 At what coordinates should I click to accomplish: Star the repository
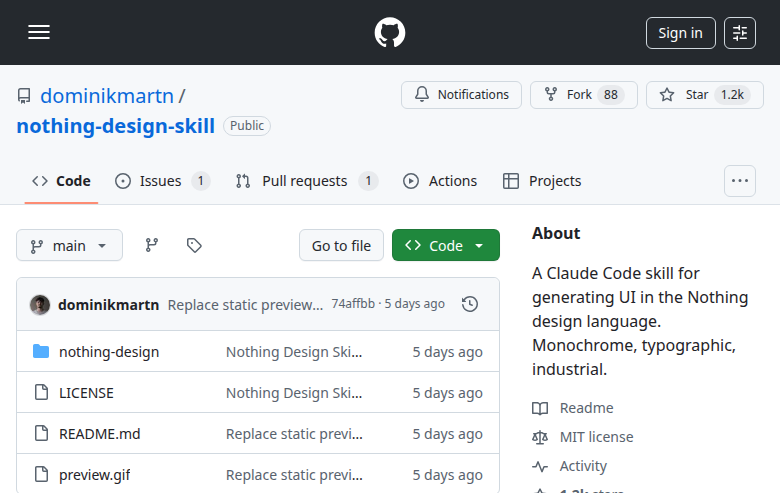point(704,95)
